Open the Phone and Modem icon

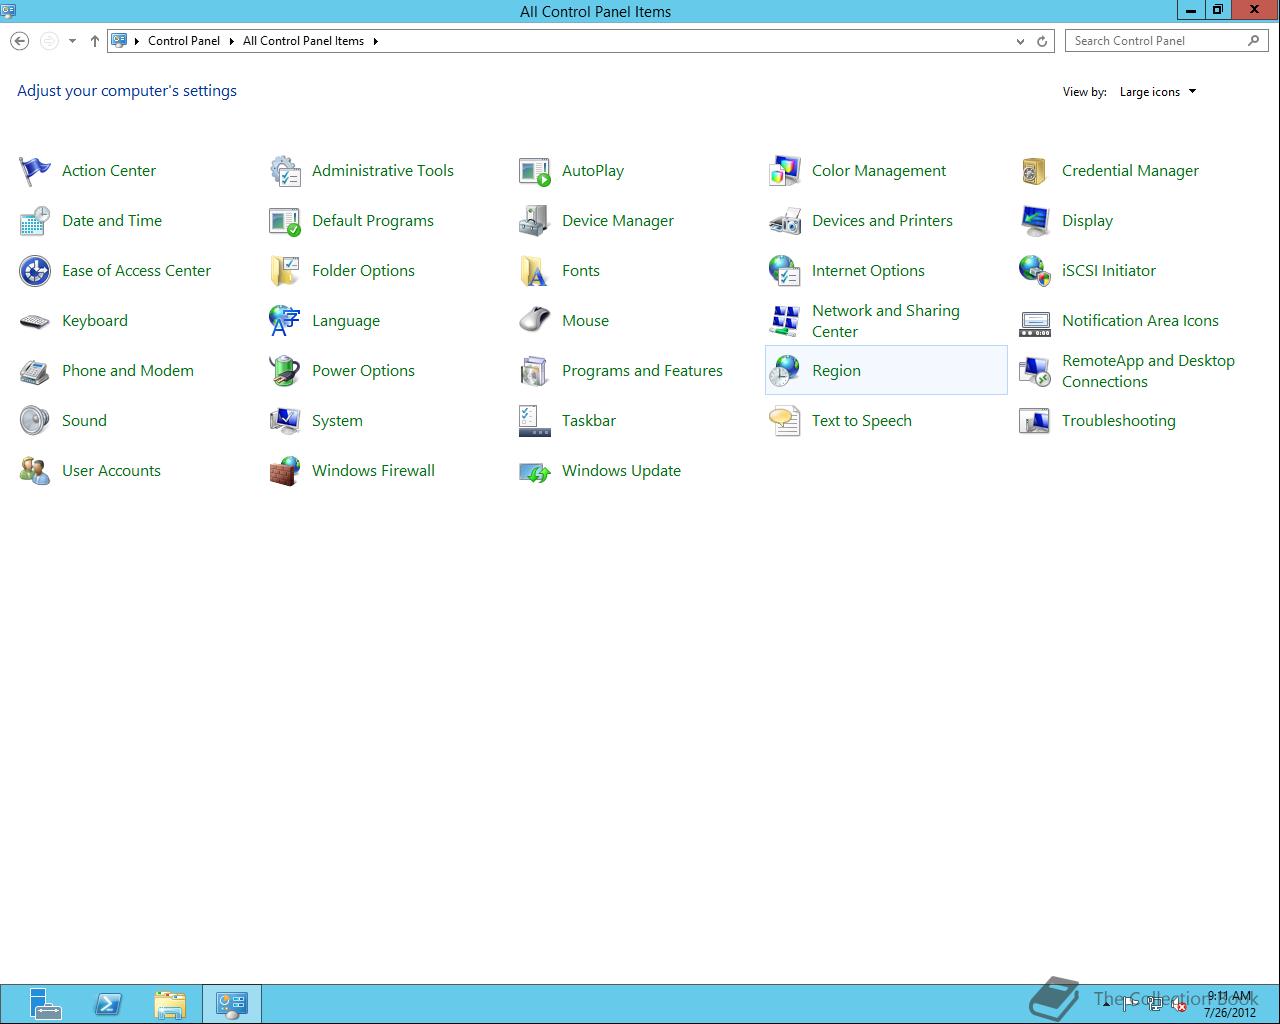(35, 371)
